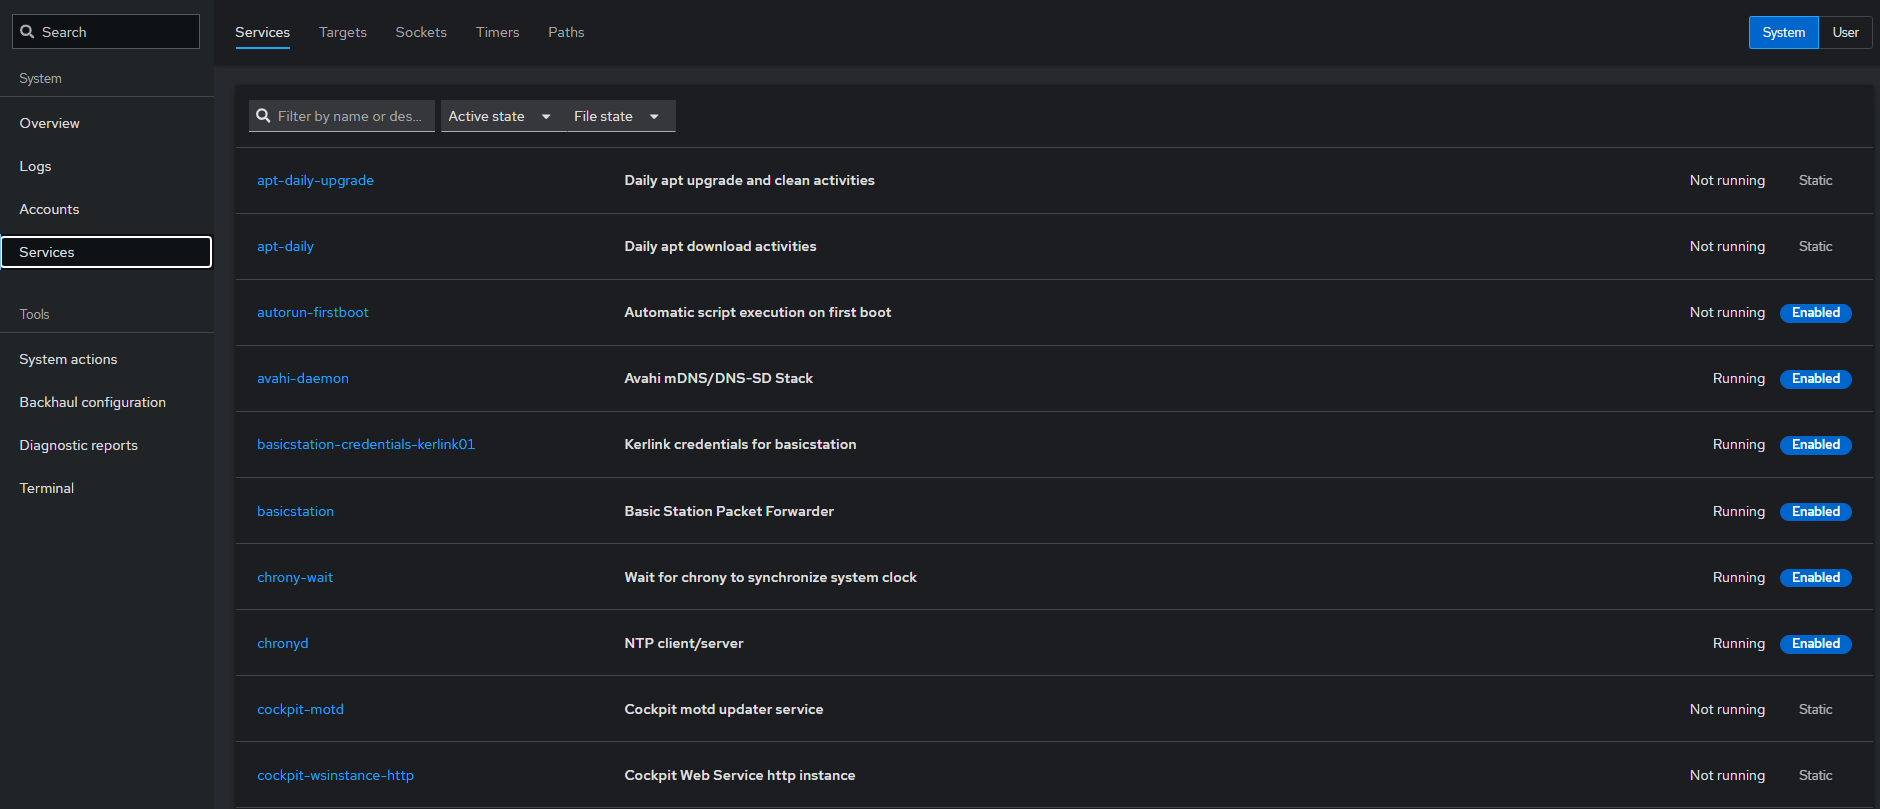Click the Enabled badge for chrony-wait
This screenshot has width=1880, height=809.
tap(1815, 578)
